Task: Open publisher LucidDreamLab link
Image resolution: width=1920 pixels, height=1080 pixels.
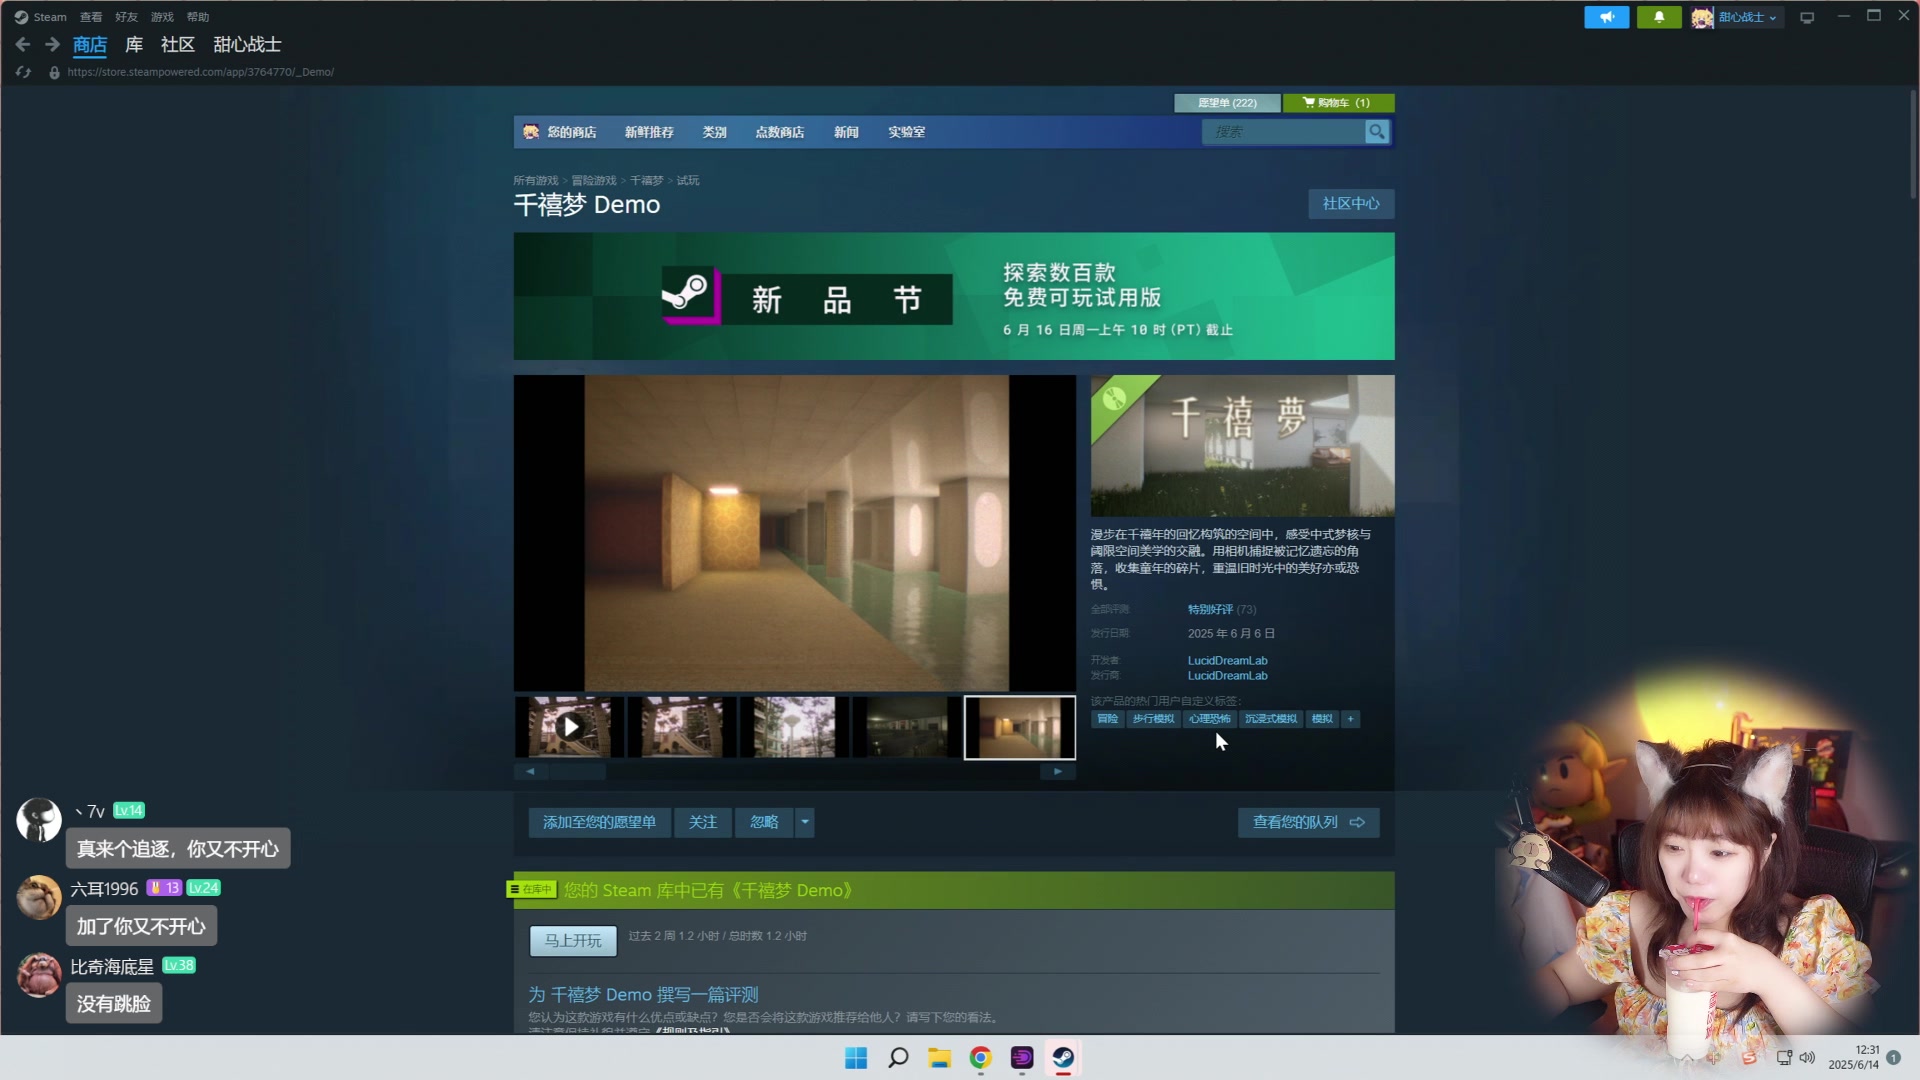Action: [1227, 676]
